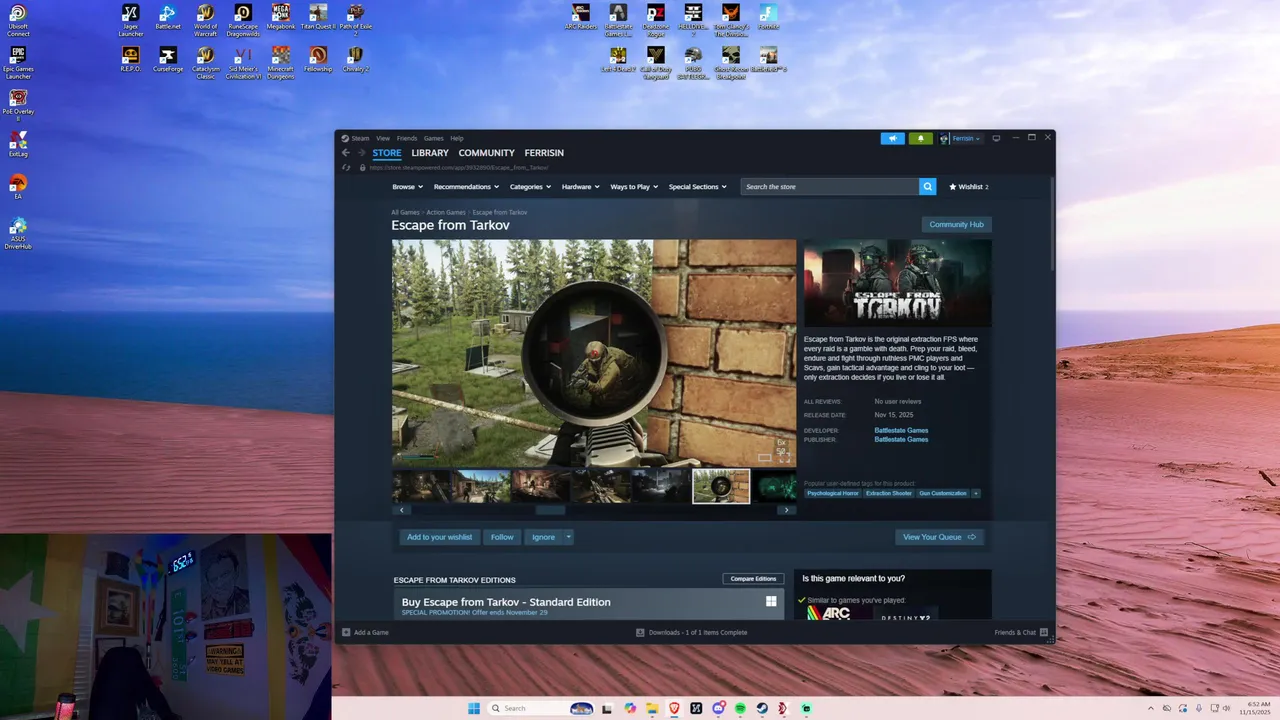Click inside the Search the store field
The height and width of the screenshot is (720, 1280).
tap(830, 187)
